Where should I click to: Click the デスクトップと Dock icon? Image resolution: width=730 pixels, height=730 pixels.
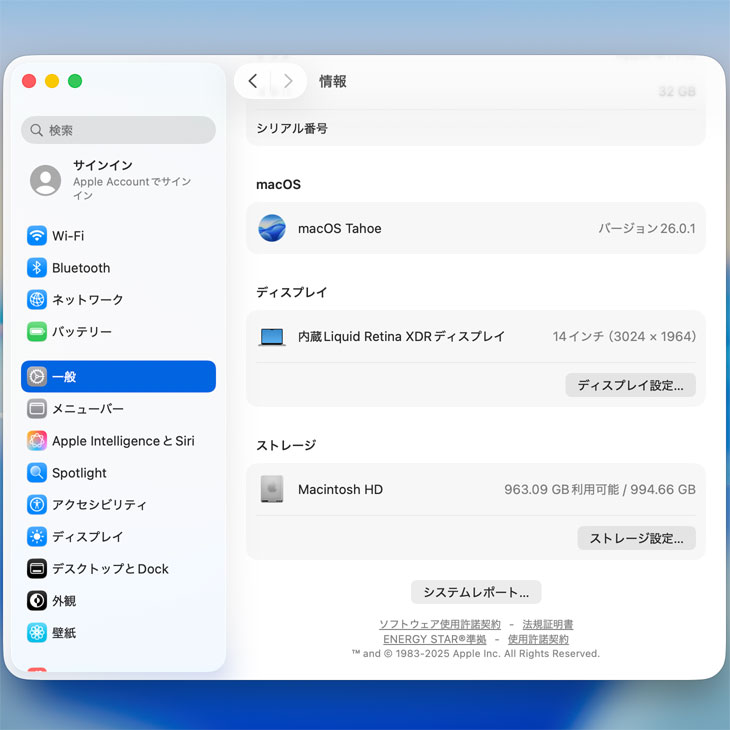click(x=37, y=569)
